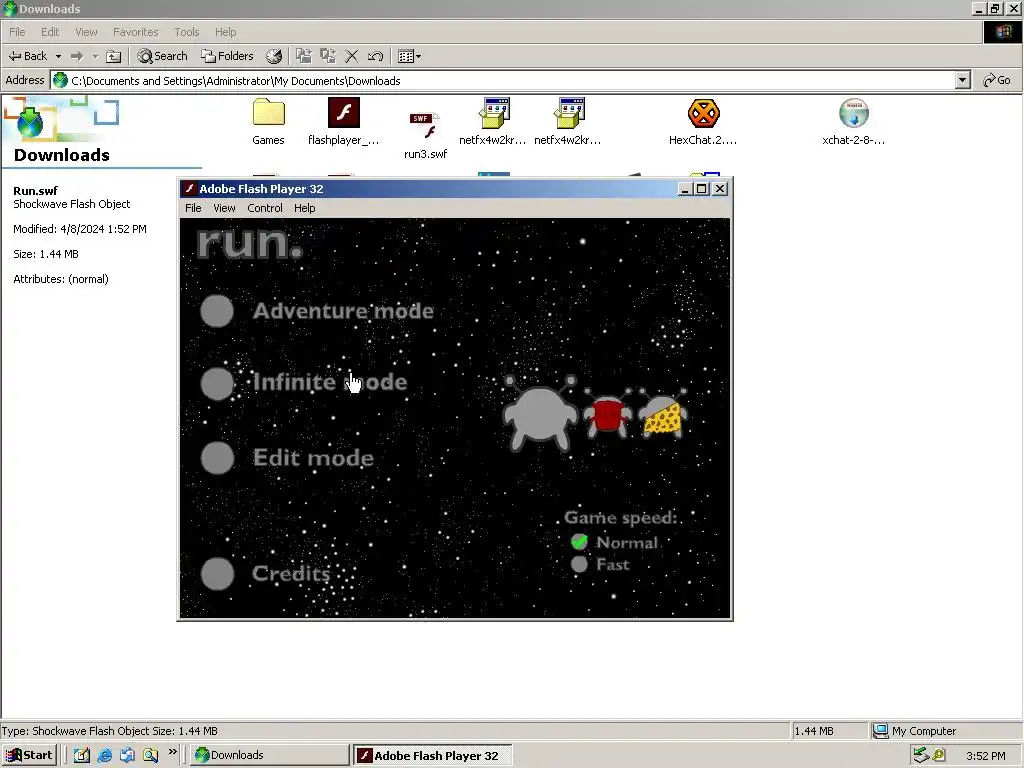Open Flash Player Control menu
The height and width of the screenshot is (768, 1024).
pyautogui.click(x=264, y=208)
